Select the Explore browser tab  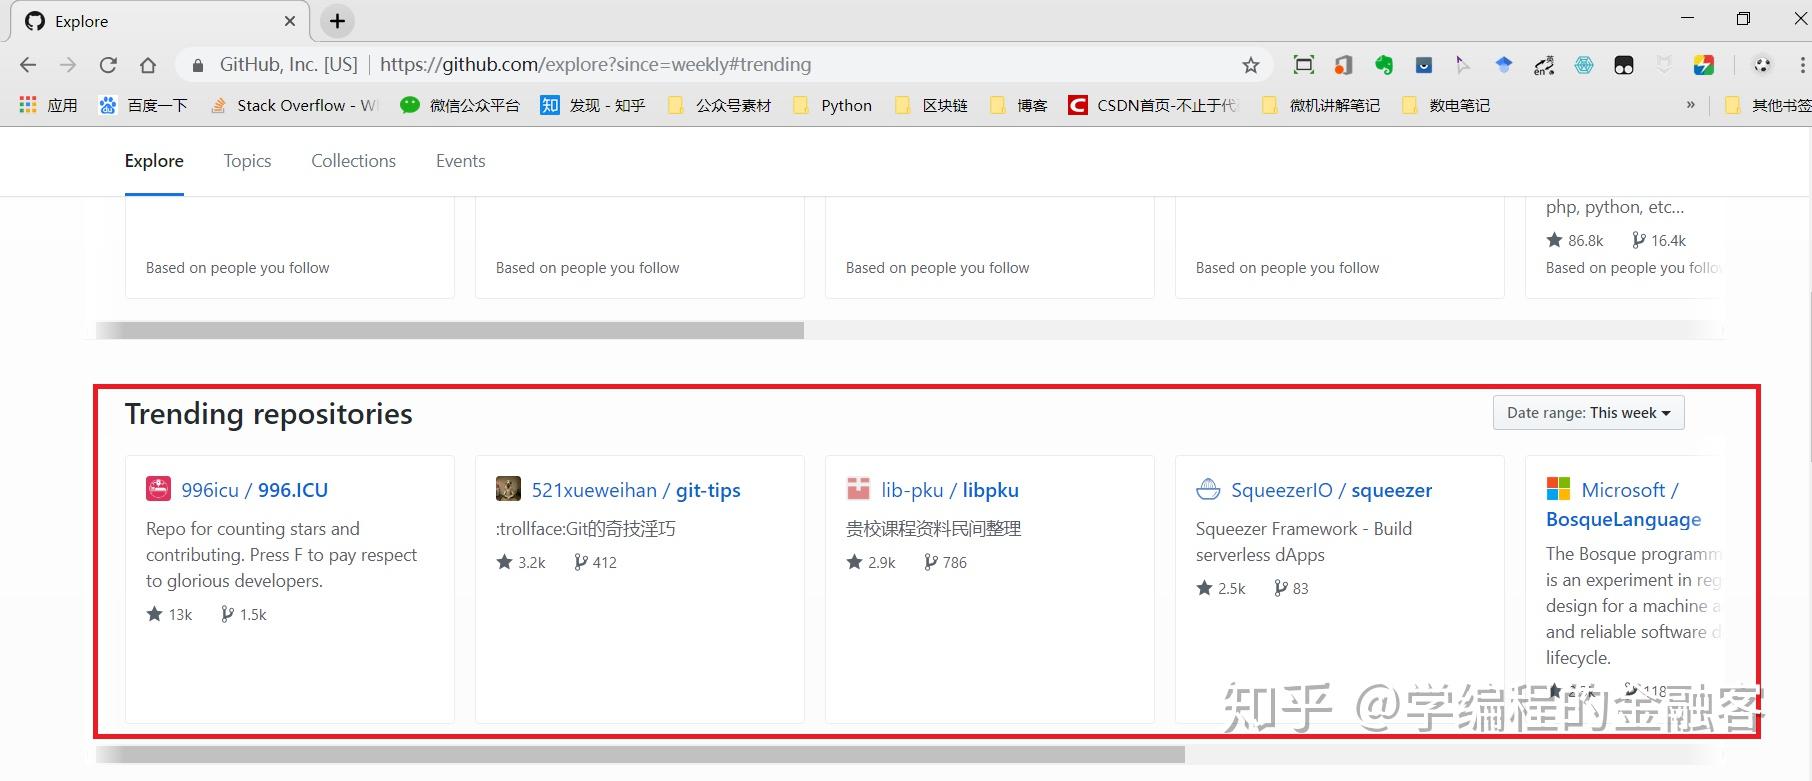tap(160, 22)
